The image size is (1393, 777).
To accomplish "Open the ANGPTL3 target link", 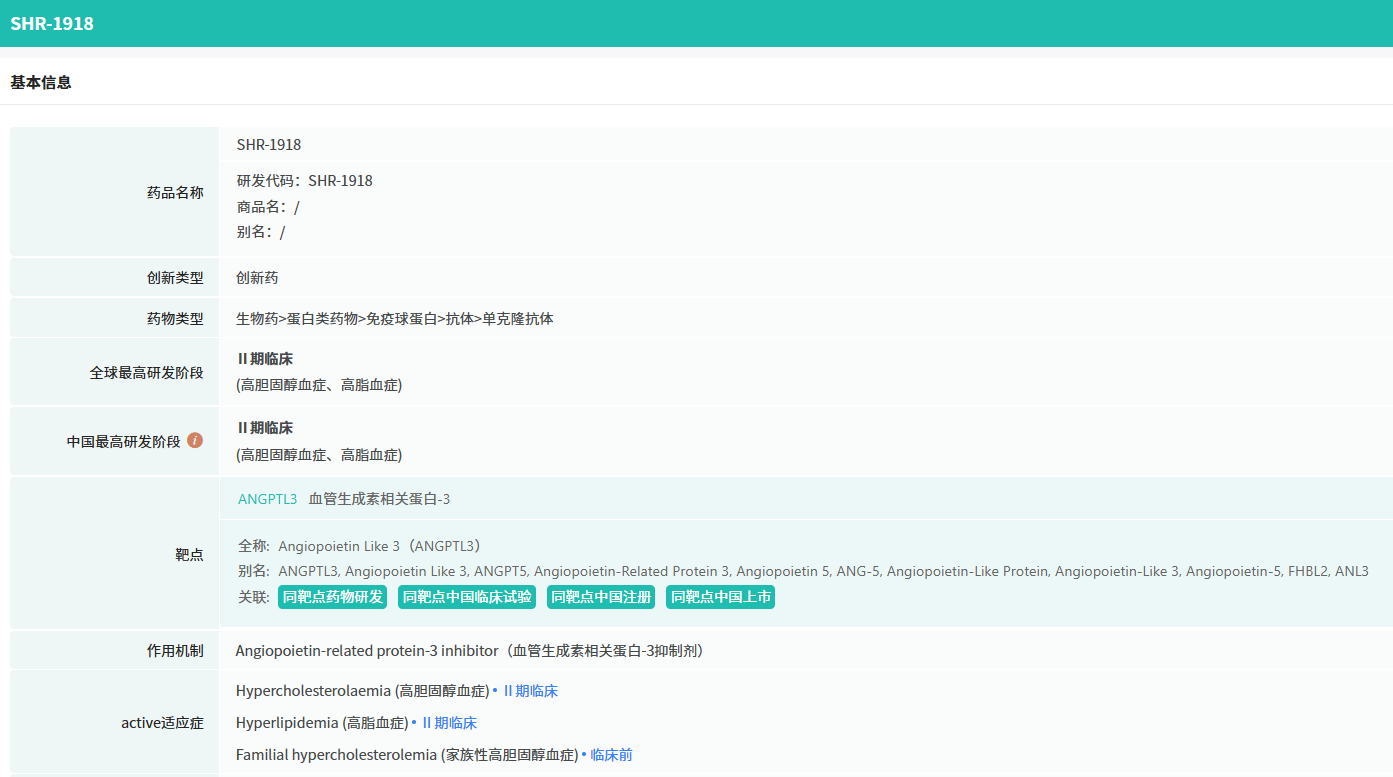I will tap(267, 499).
